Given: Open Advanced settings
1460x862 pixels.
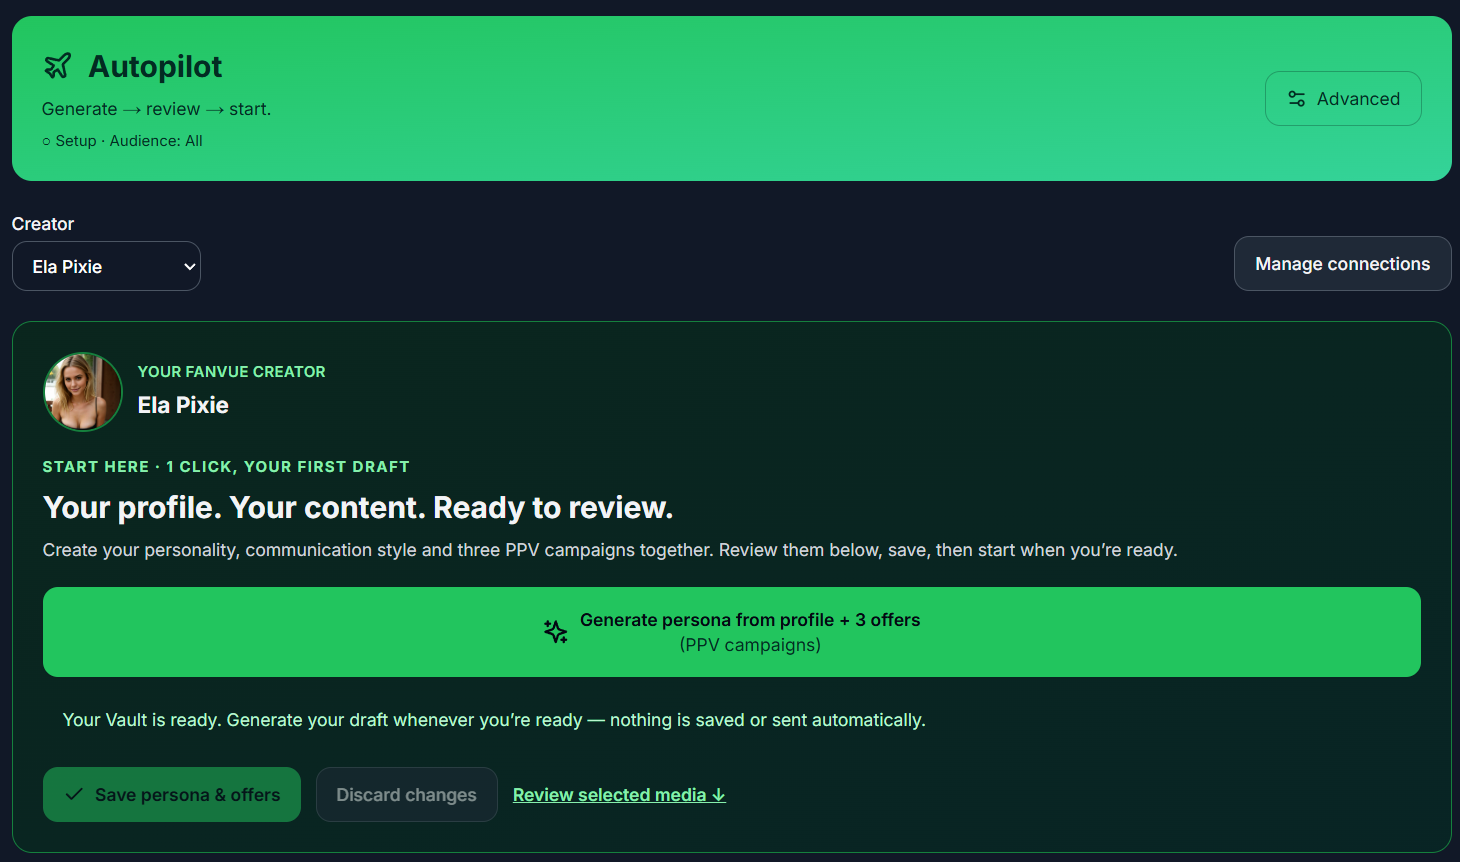Looking at the screenshot, I should [x=1343, y=98].
